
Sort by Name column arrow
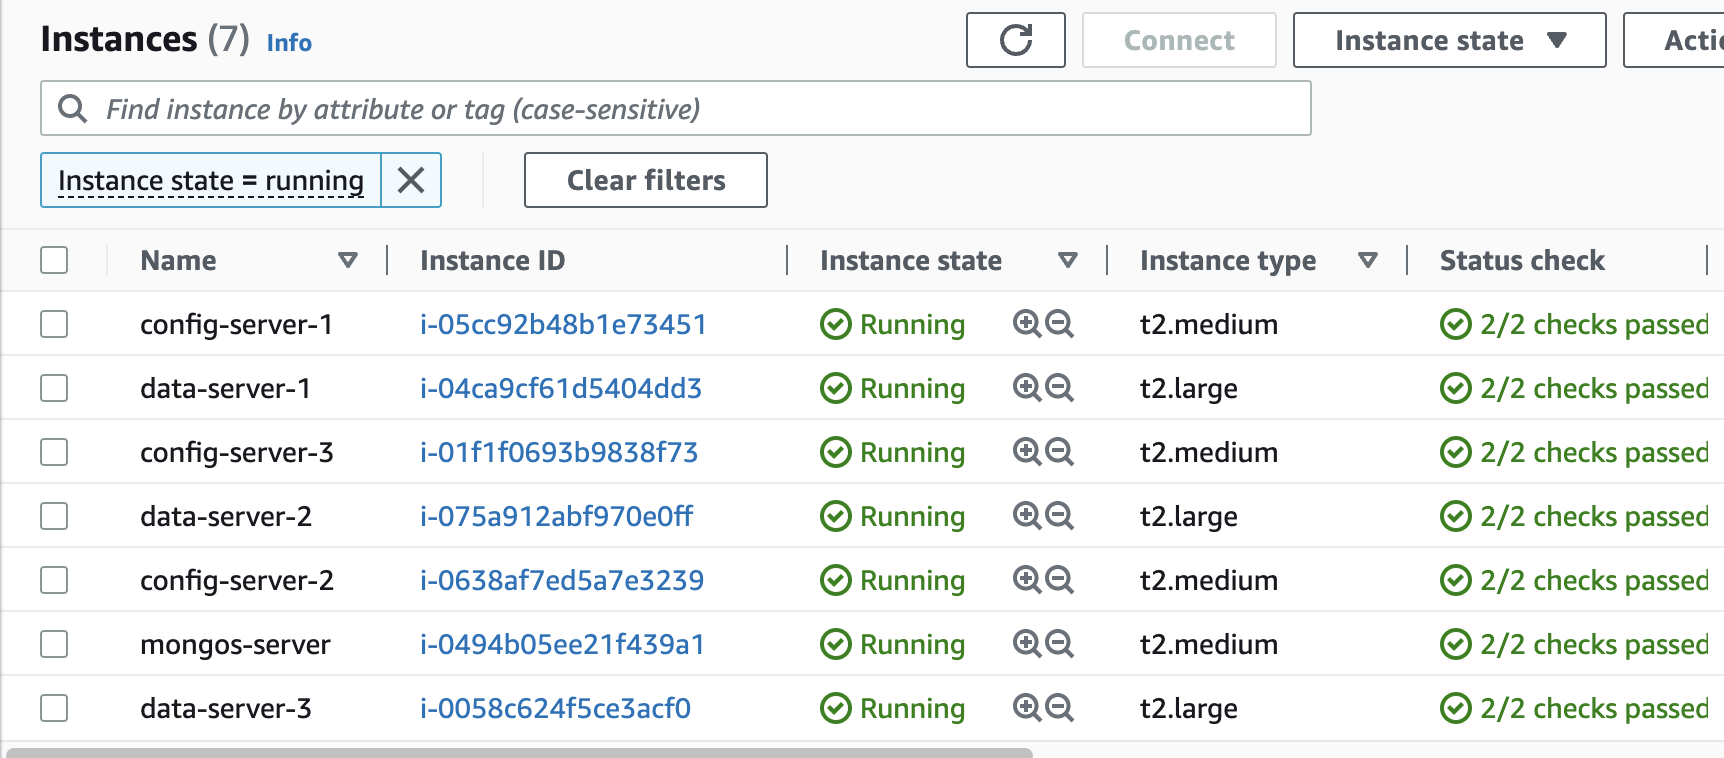pyautogui.click(x=348, y=260)
